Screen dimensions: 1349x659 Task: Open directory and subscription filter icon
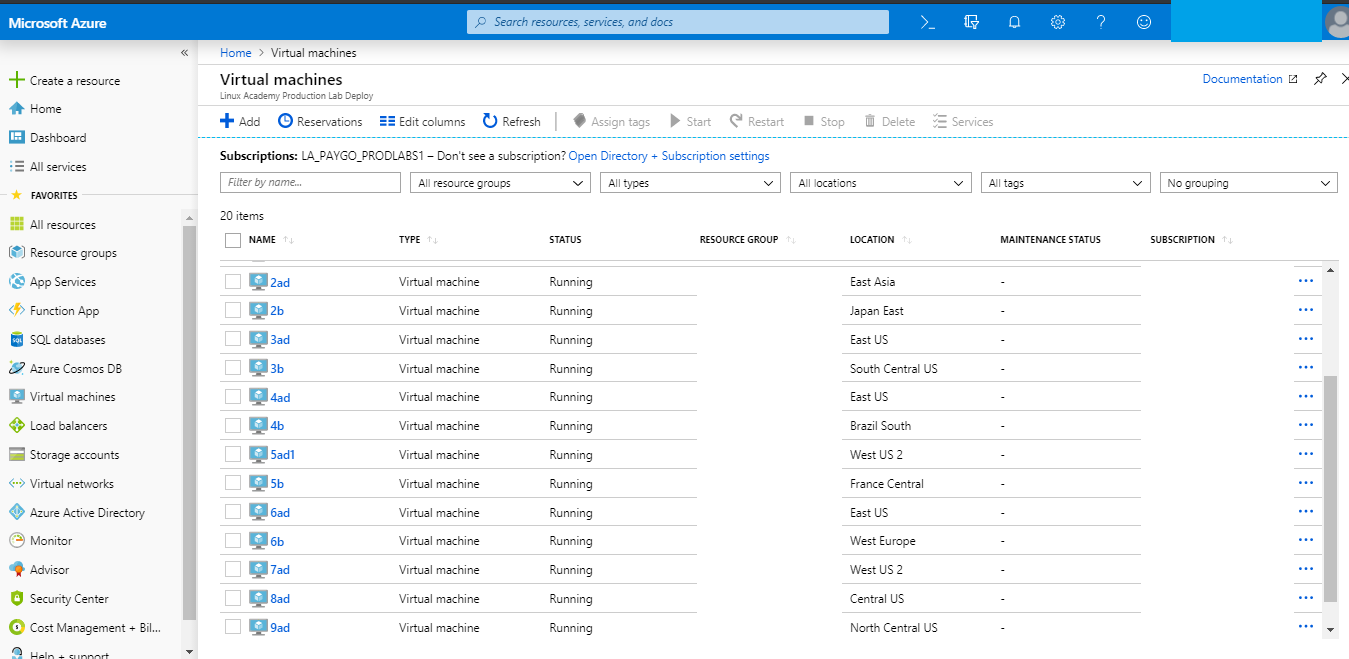click(971, 22)
